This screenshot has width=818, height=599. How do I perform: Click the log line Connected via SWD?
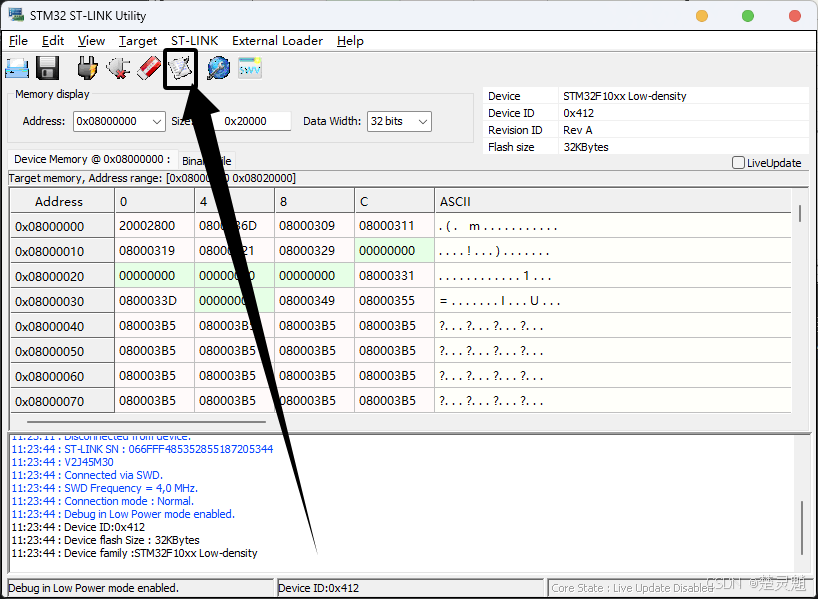[87, 475]
